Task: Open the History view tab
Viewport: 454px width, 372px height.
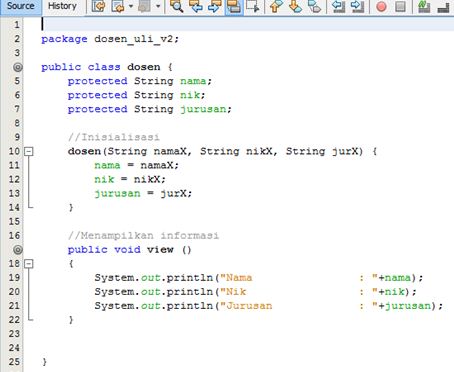Action: tap(62, 6)
